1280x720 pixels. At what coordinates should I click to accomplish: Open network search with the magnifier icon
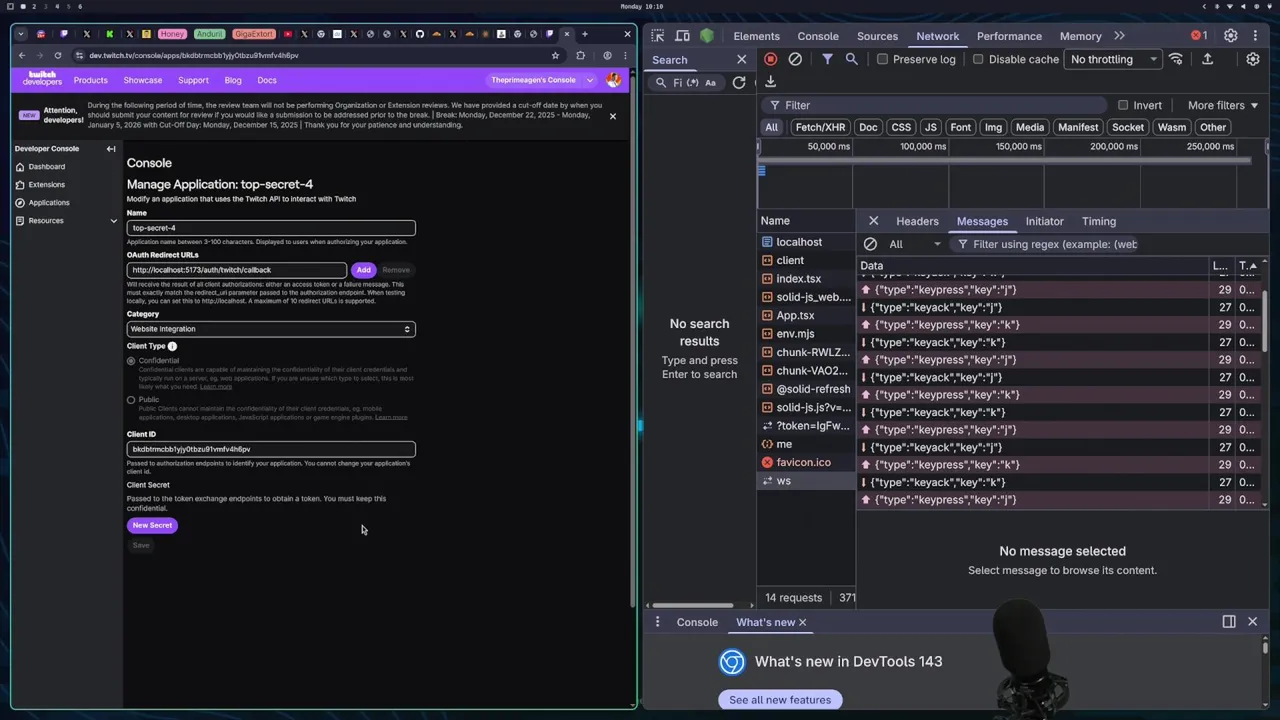pos(852,59)
